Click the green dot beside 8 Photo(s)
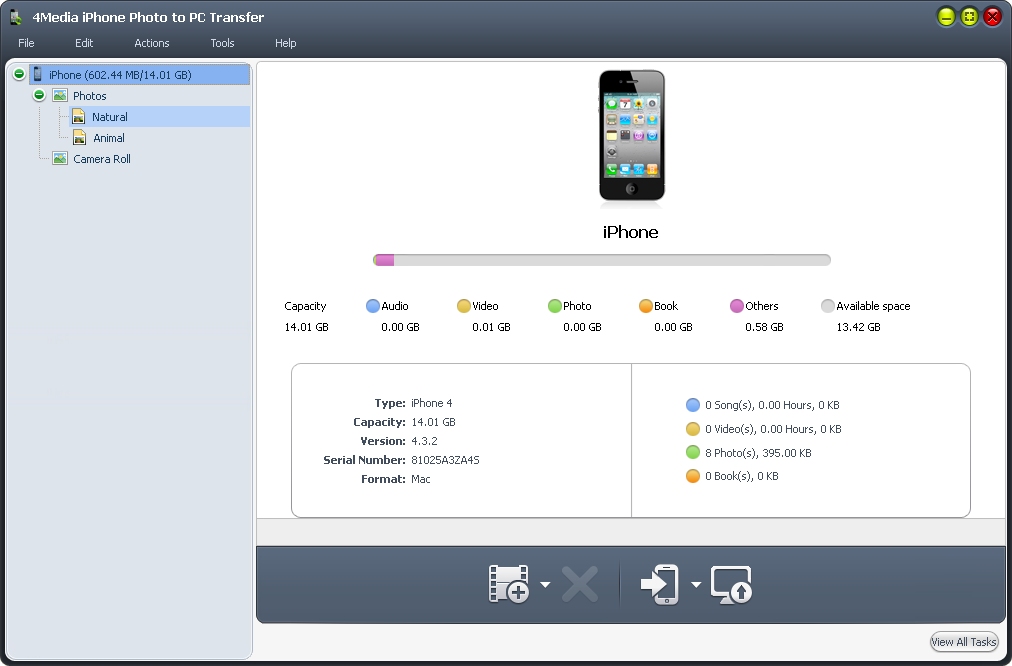The height and width of the screenshot is (666, 1012). (x=693, y=452)
